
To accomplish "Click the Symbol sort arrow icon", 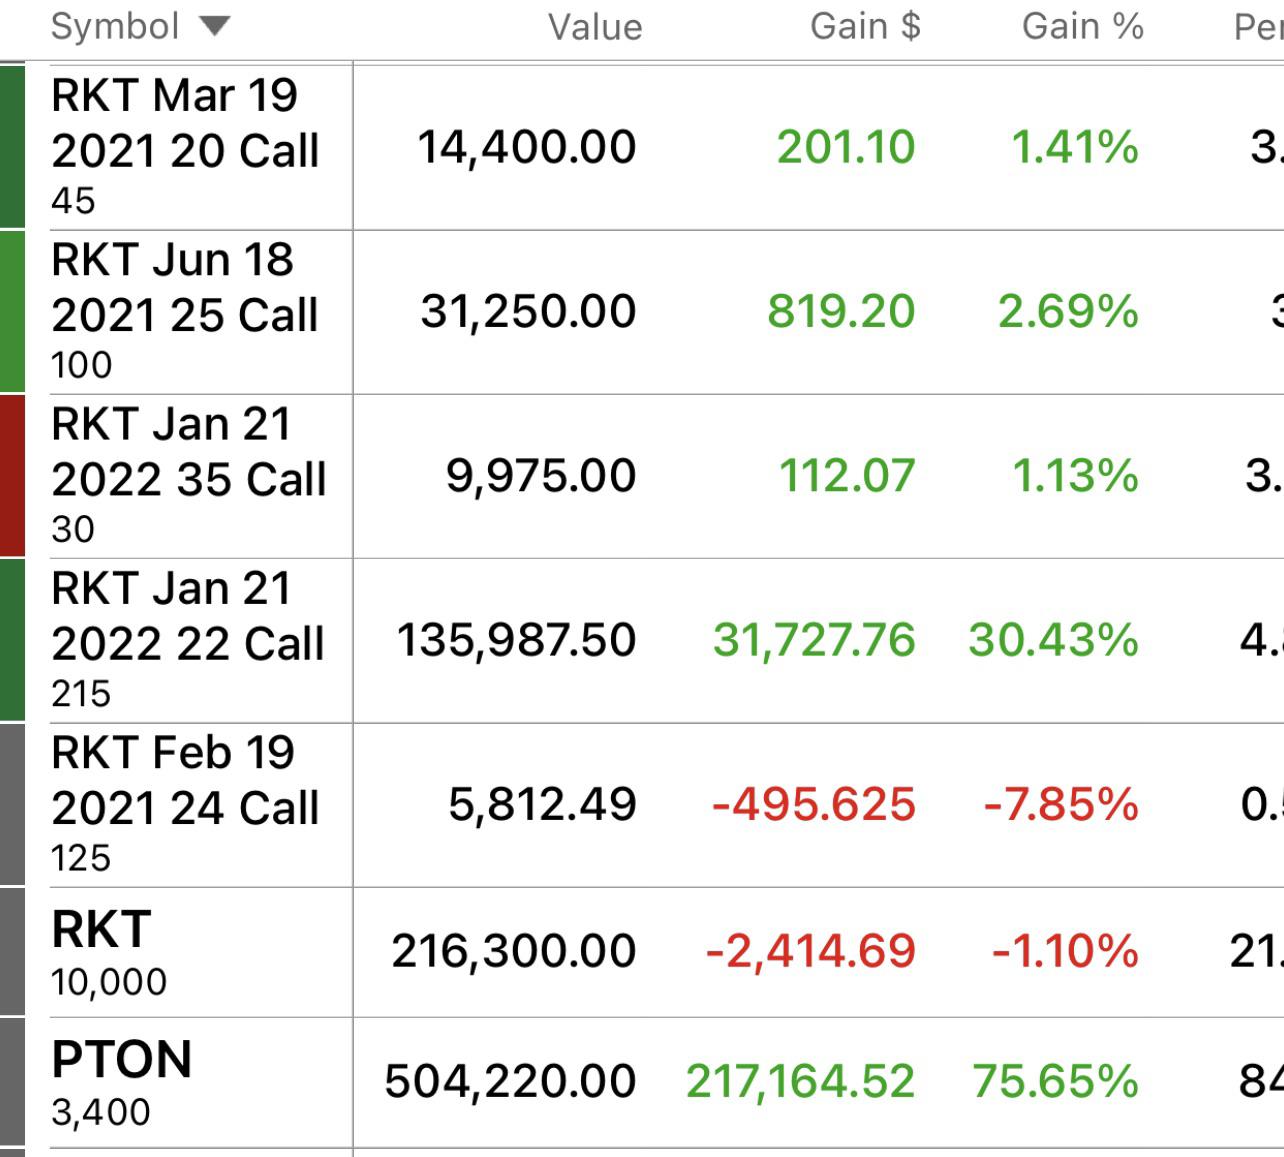I will (x=215, y=27).
